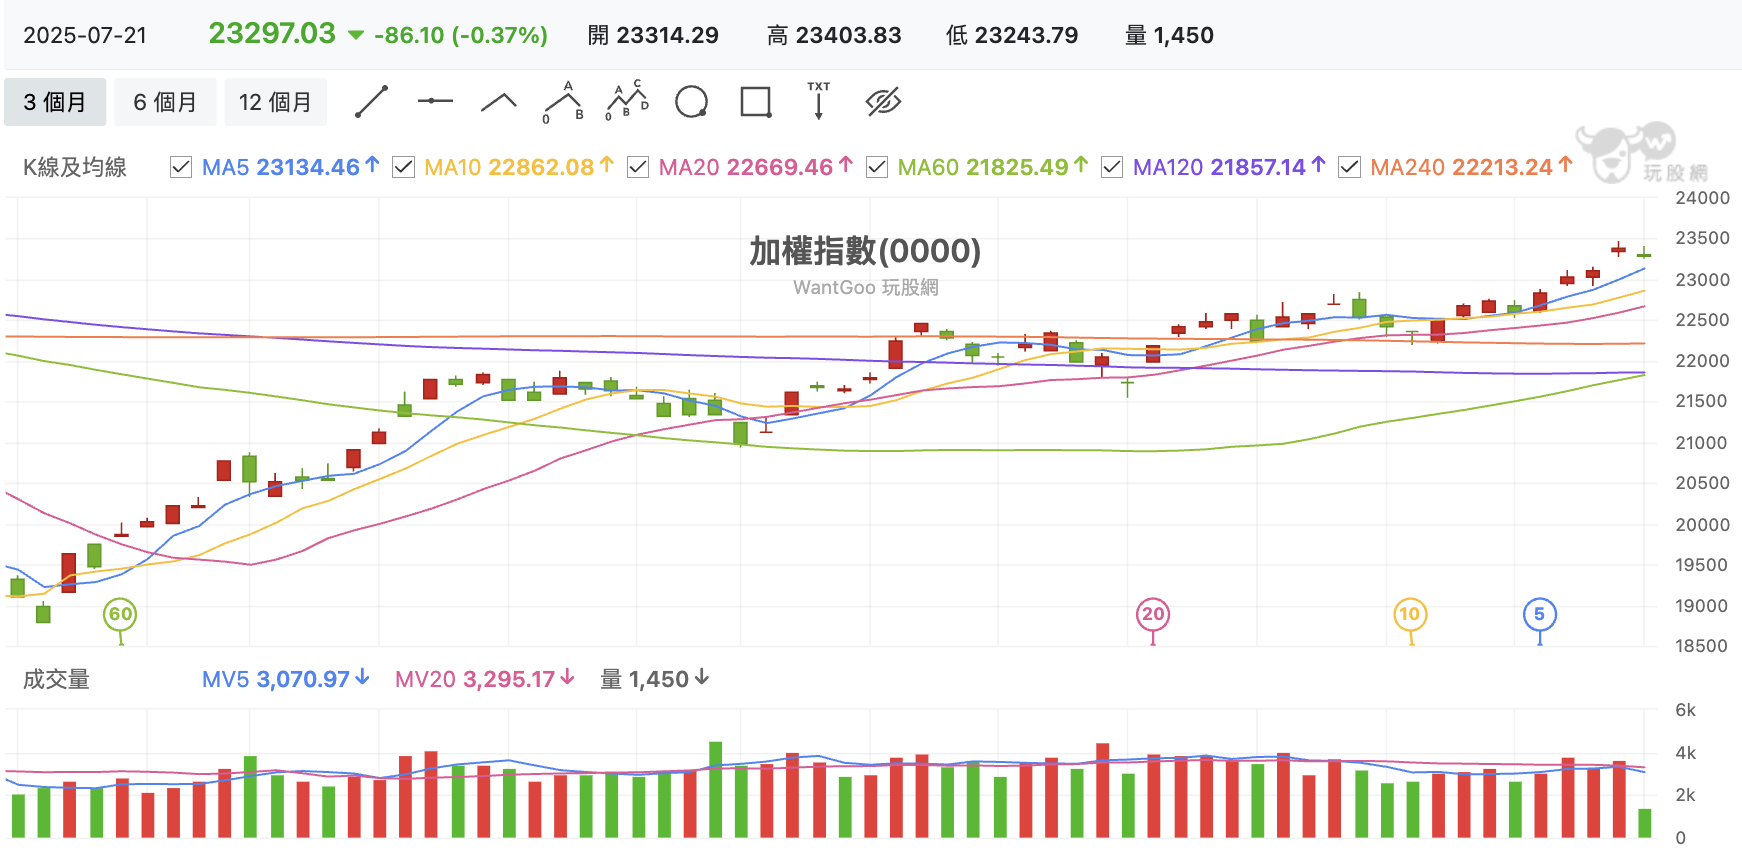The height and width of the screenshot is (854, 1742).
Task: Uncheck the MA60 moving average checkbox
Action: tap(877, 167)
